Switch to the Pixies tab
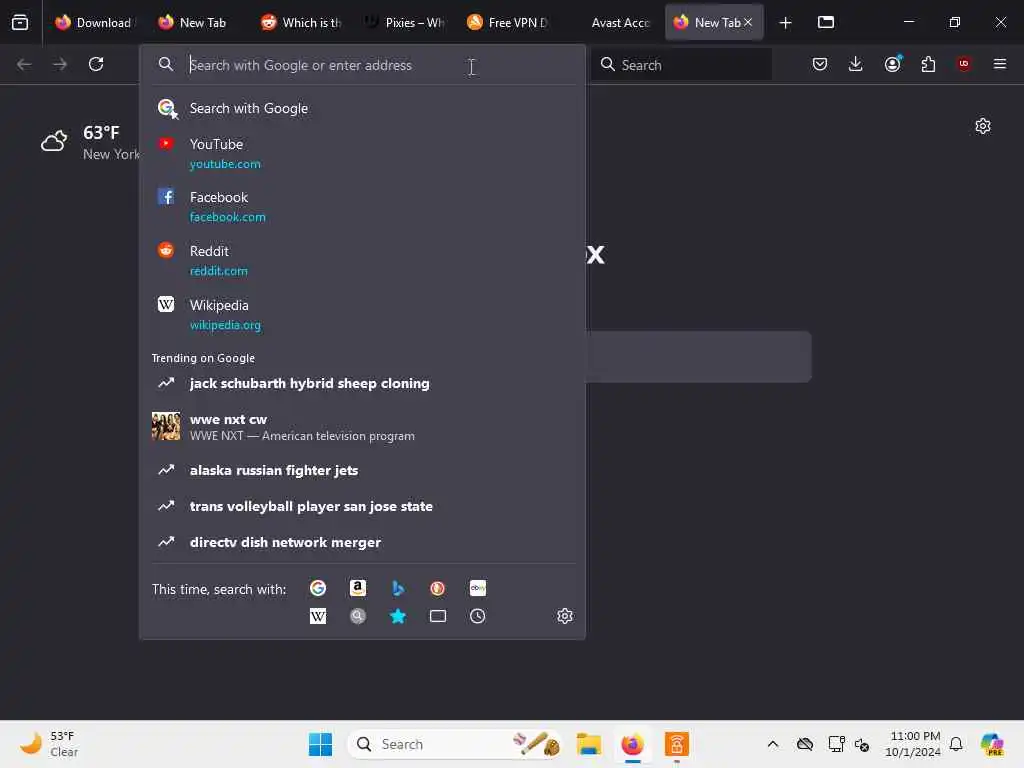 click(x=405, y=22)
